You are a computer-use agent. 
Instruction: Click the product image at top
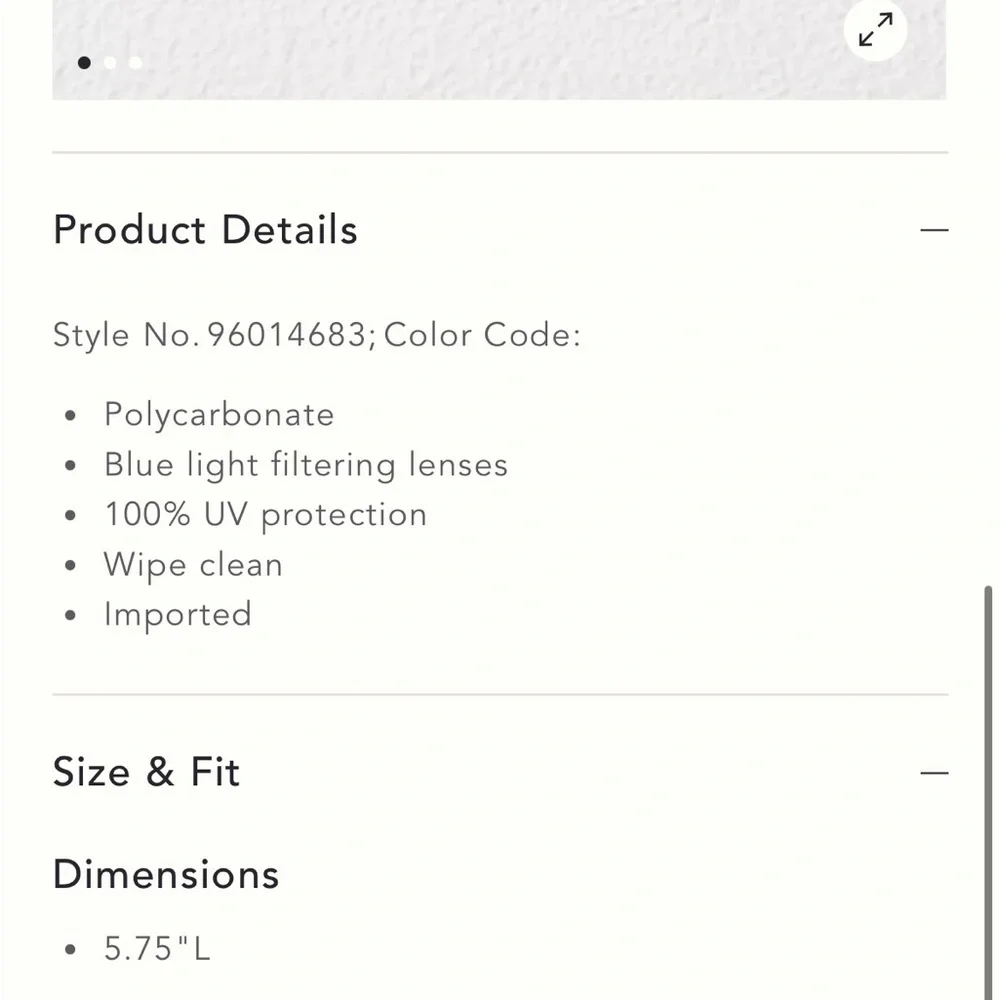tap(499, 50)
